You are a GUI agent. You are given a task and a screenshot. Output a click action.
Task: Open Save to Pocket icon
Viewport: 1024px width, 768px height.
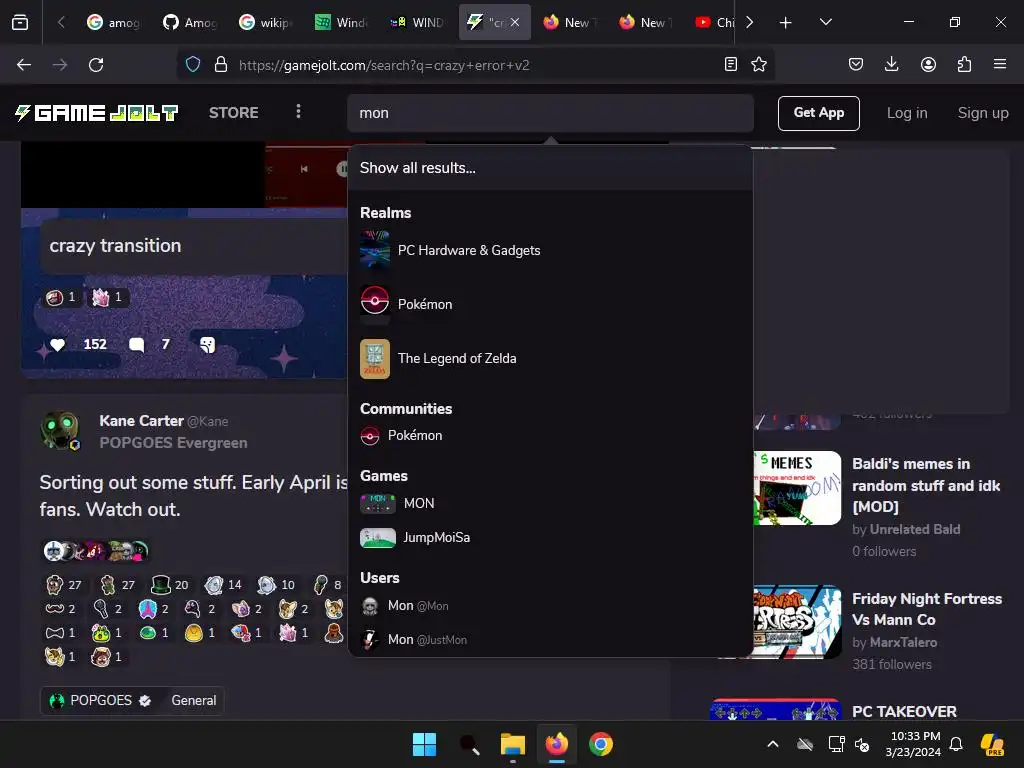pos(856,65)
